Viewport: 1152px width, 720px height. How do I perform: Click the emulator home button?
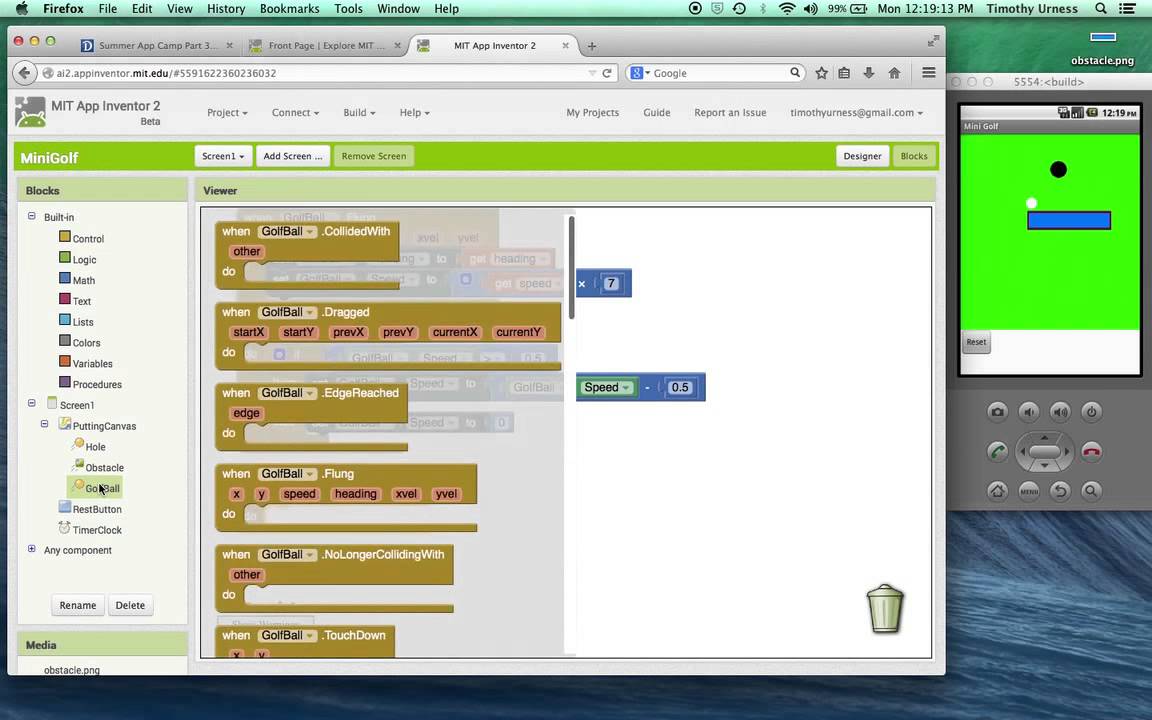[x=997, y=491]
